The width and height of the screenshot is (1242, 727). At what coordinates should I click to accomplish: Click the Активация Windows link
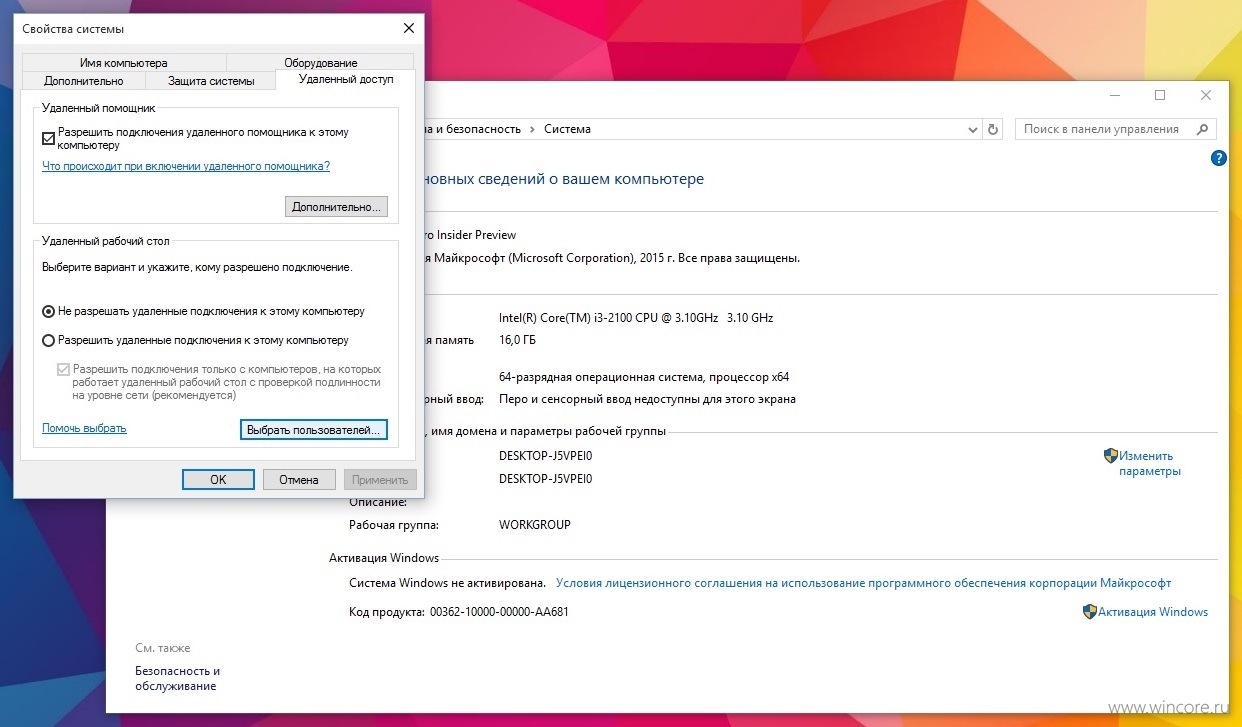coord(1153,612)
